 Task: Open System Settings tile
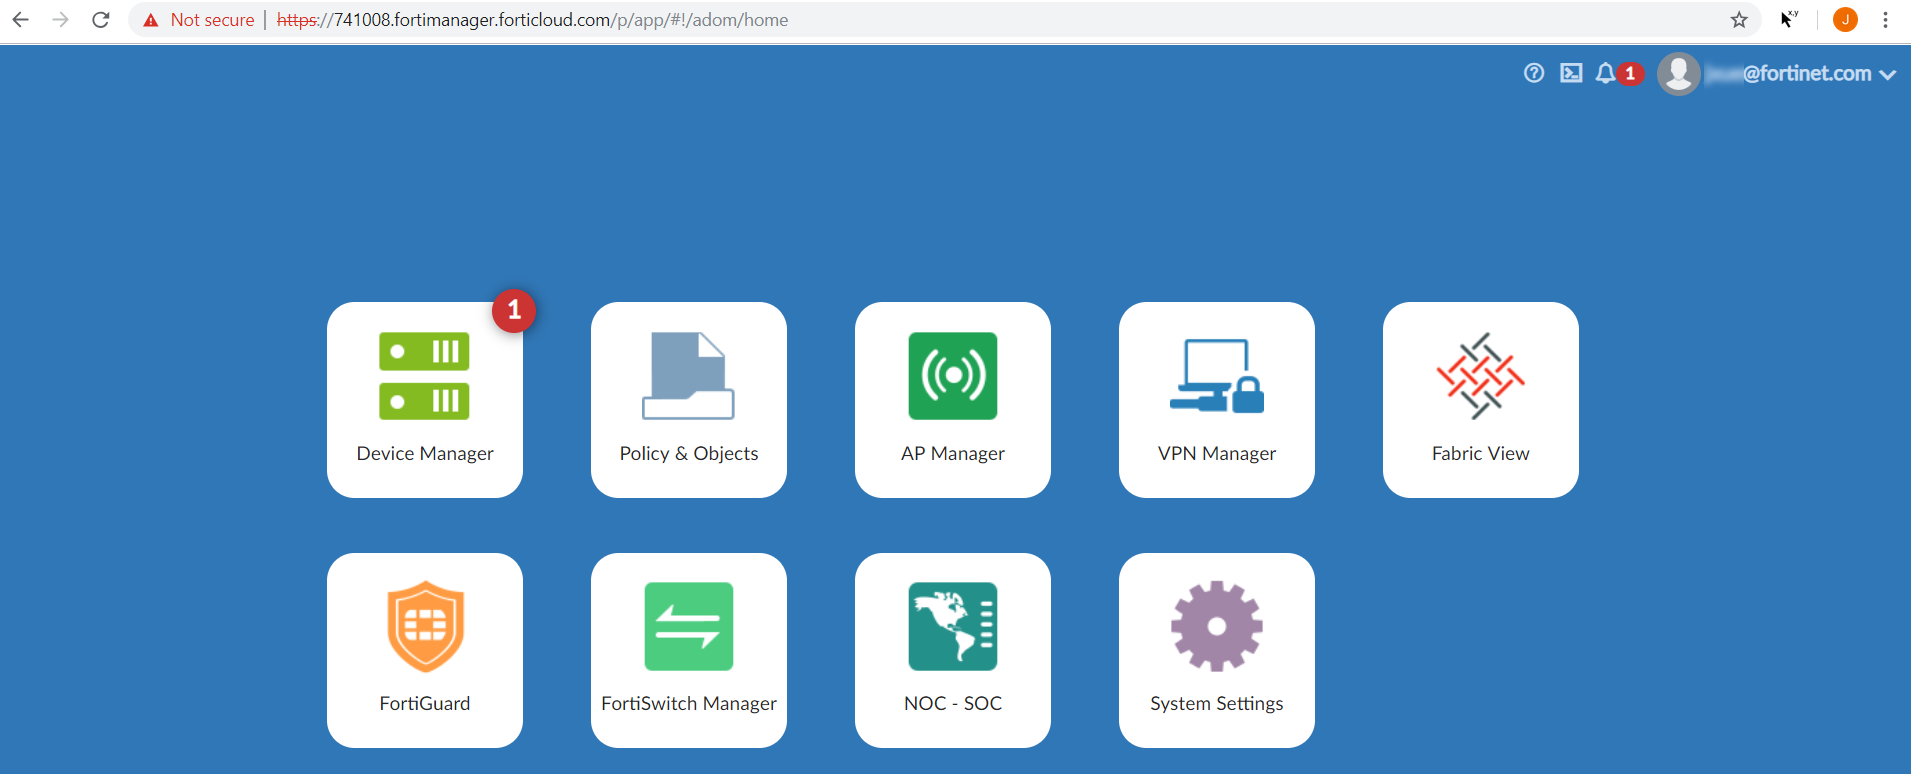pyautogui.click(x=1217, y=650)
